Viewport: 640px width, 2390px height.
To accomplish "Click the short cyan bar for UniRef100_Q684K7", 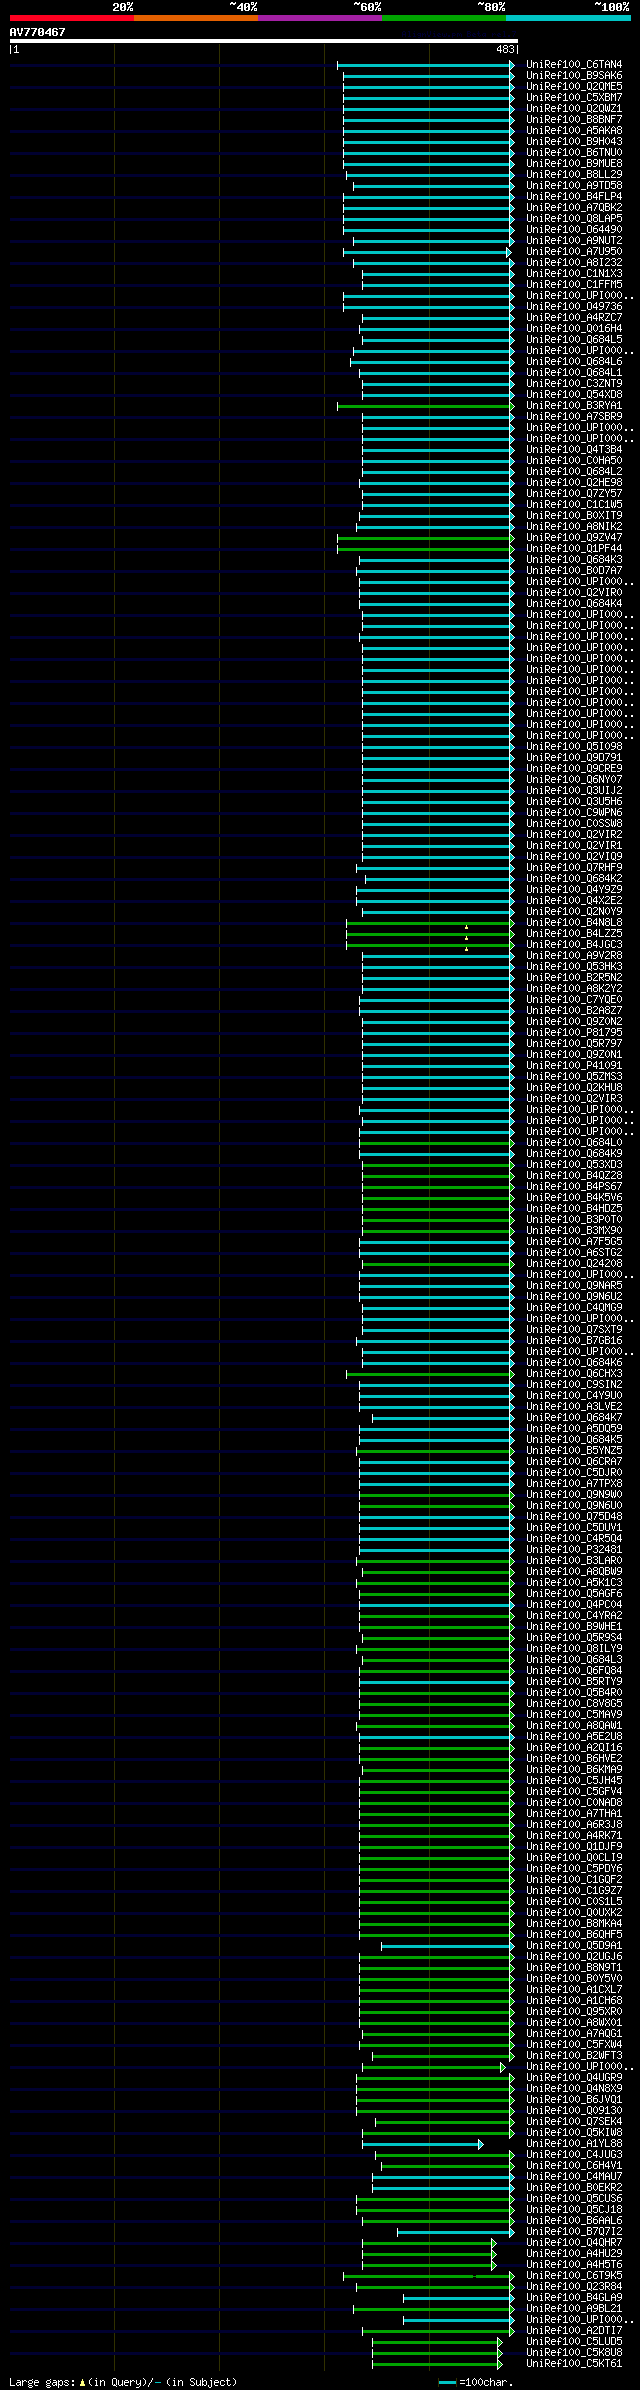I will (443, 1418).
